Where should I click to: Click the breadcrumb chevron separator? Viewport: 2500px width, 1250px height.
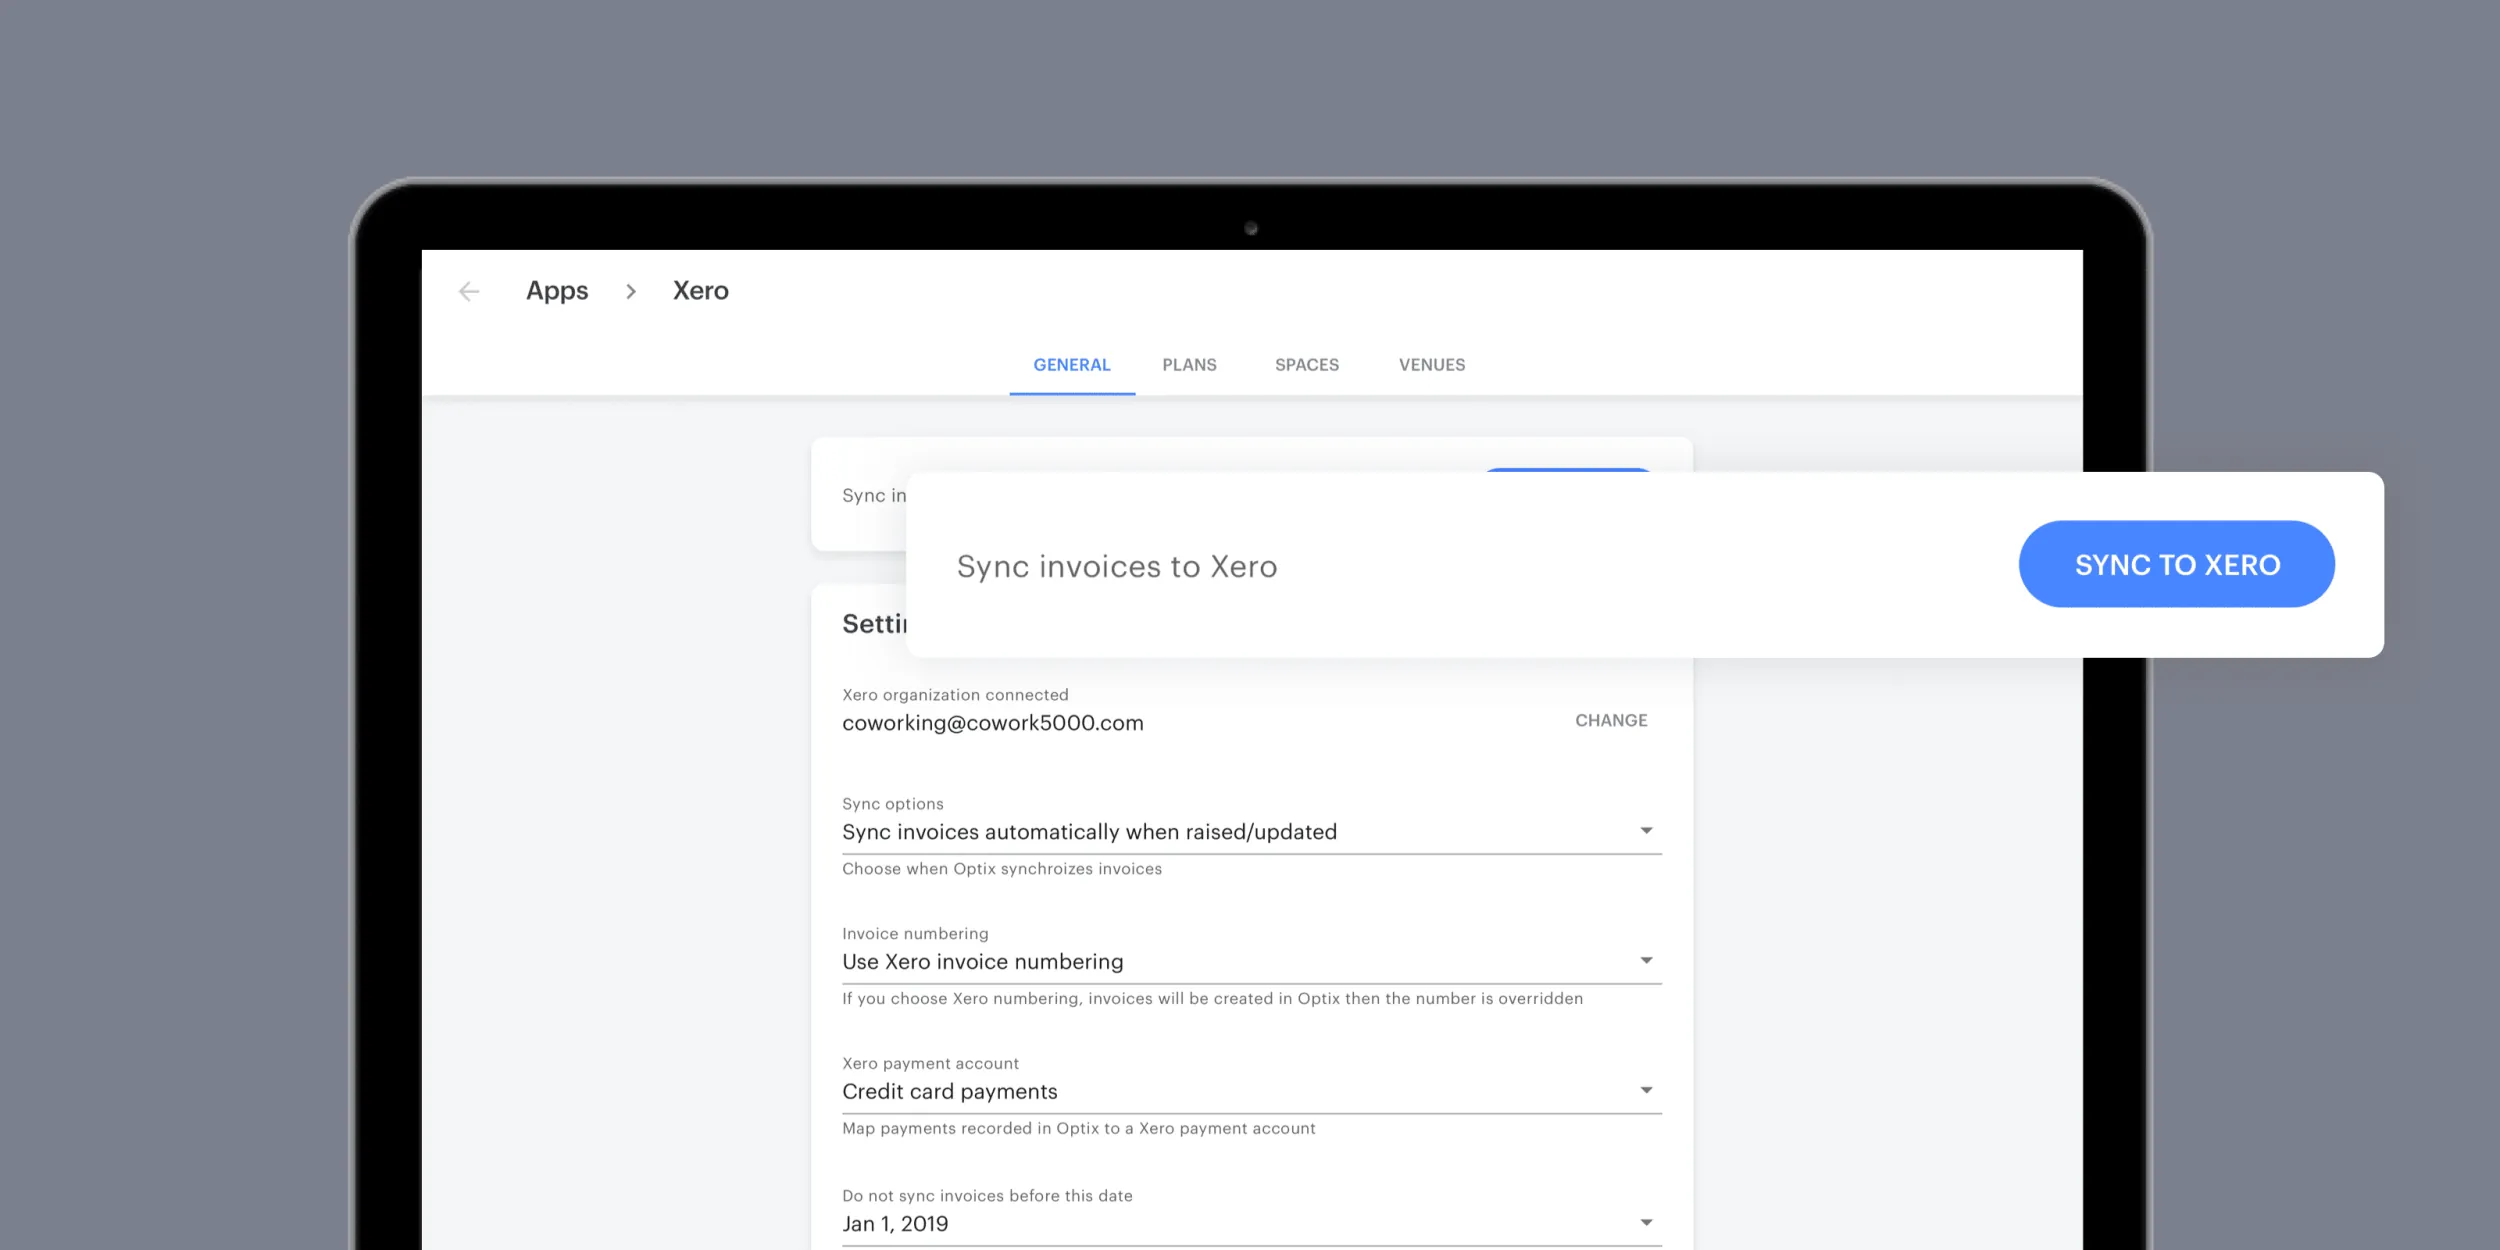tap(631, 291)
